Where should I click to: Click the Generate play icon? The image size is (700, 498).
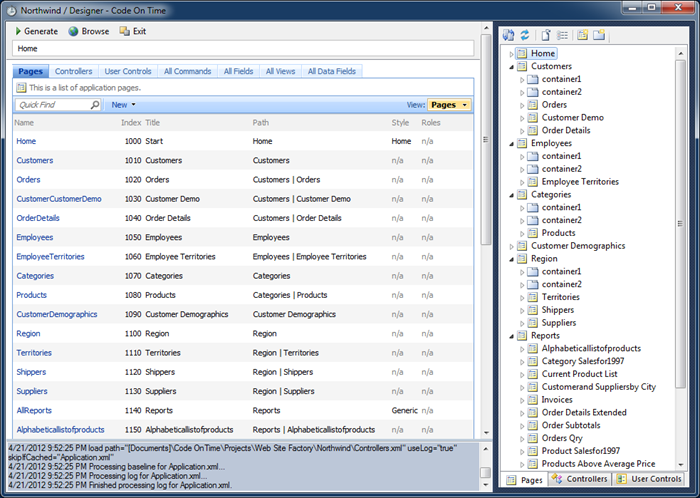[x=18, y=31]
